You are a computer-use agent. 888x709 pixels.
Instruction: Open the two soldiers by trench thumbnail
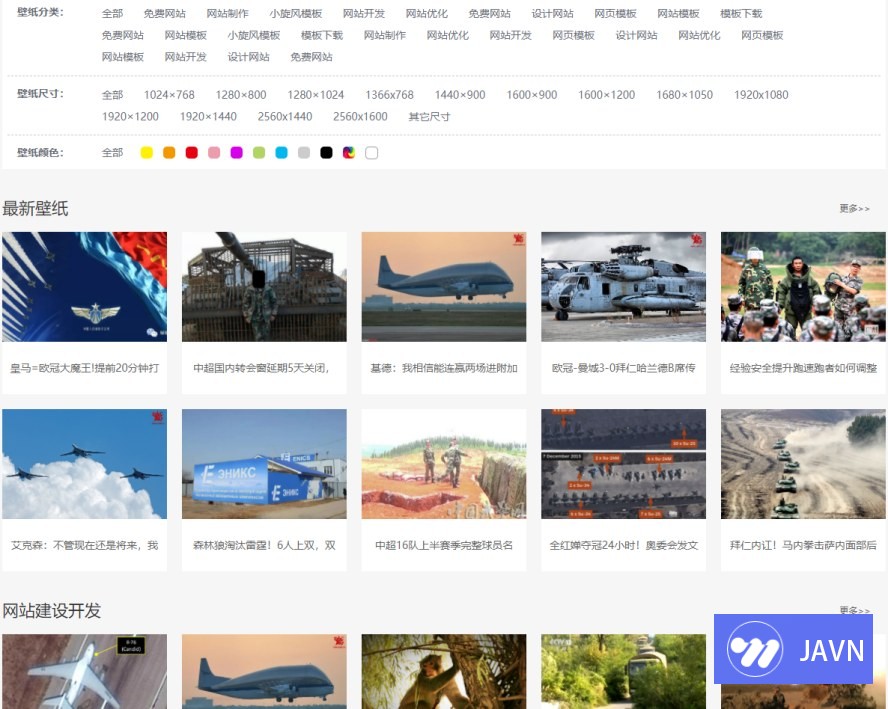coord(444,464)
